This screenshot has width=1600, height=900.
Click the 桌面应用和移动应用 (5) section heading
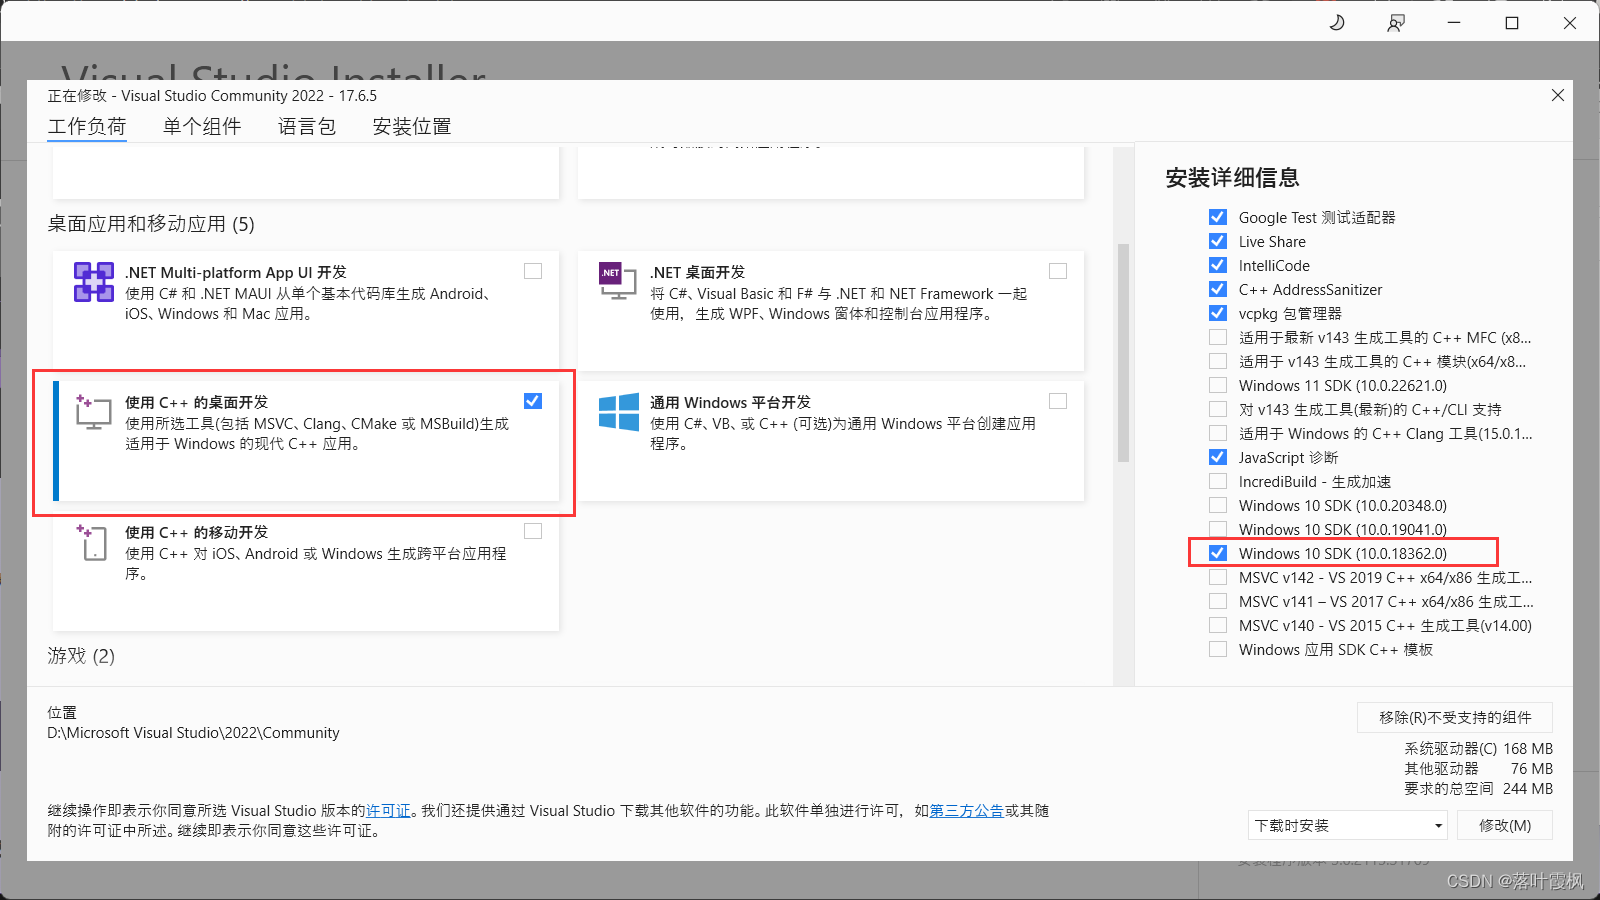click(x=151, y=224)
